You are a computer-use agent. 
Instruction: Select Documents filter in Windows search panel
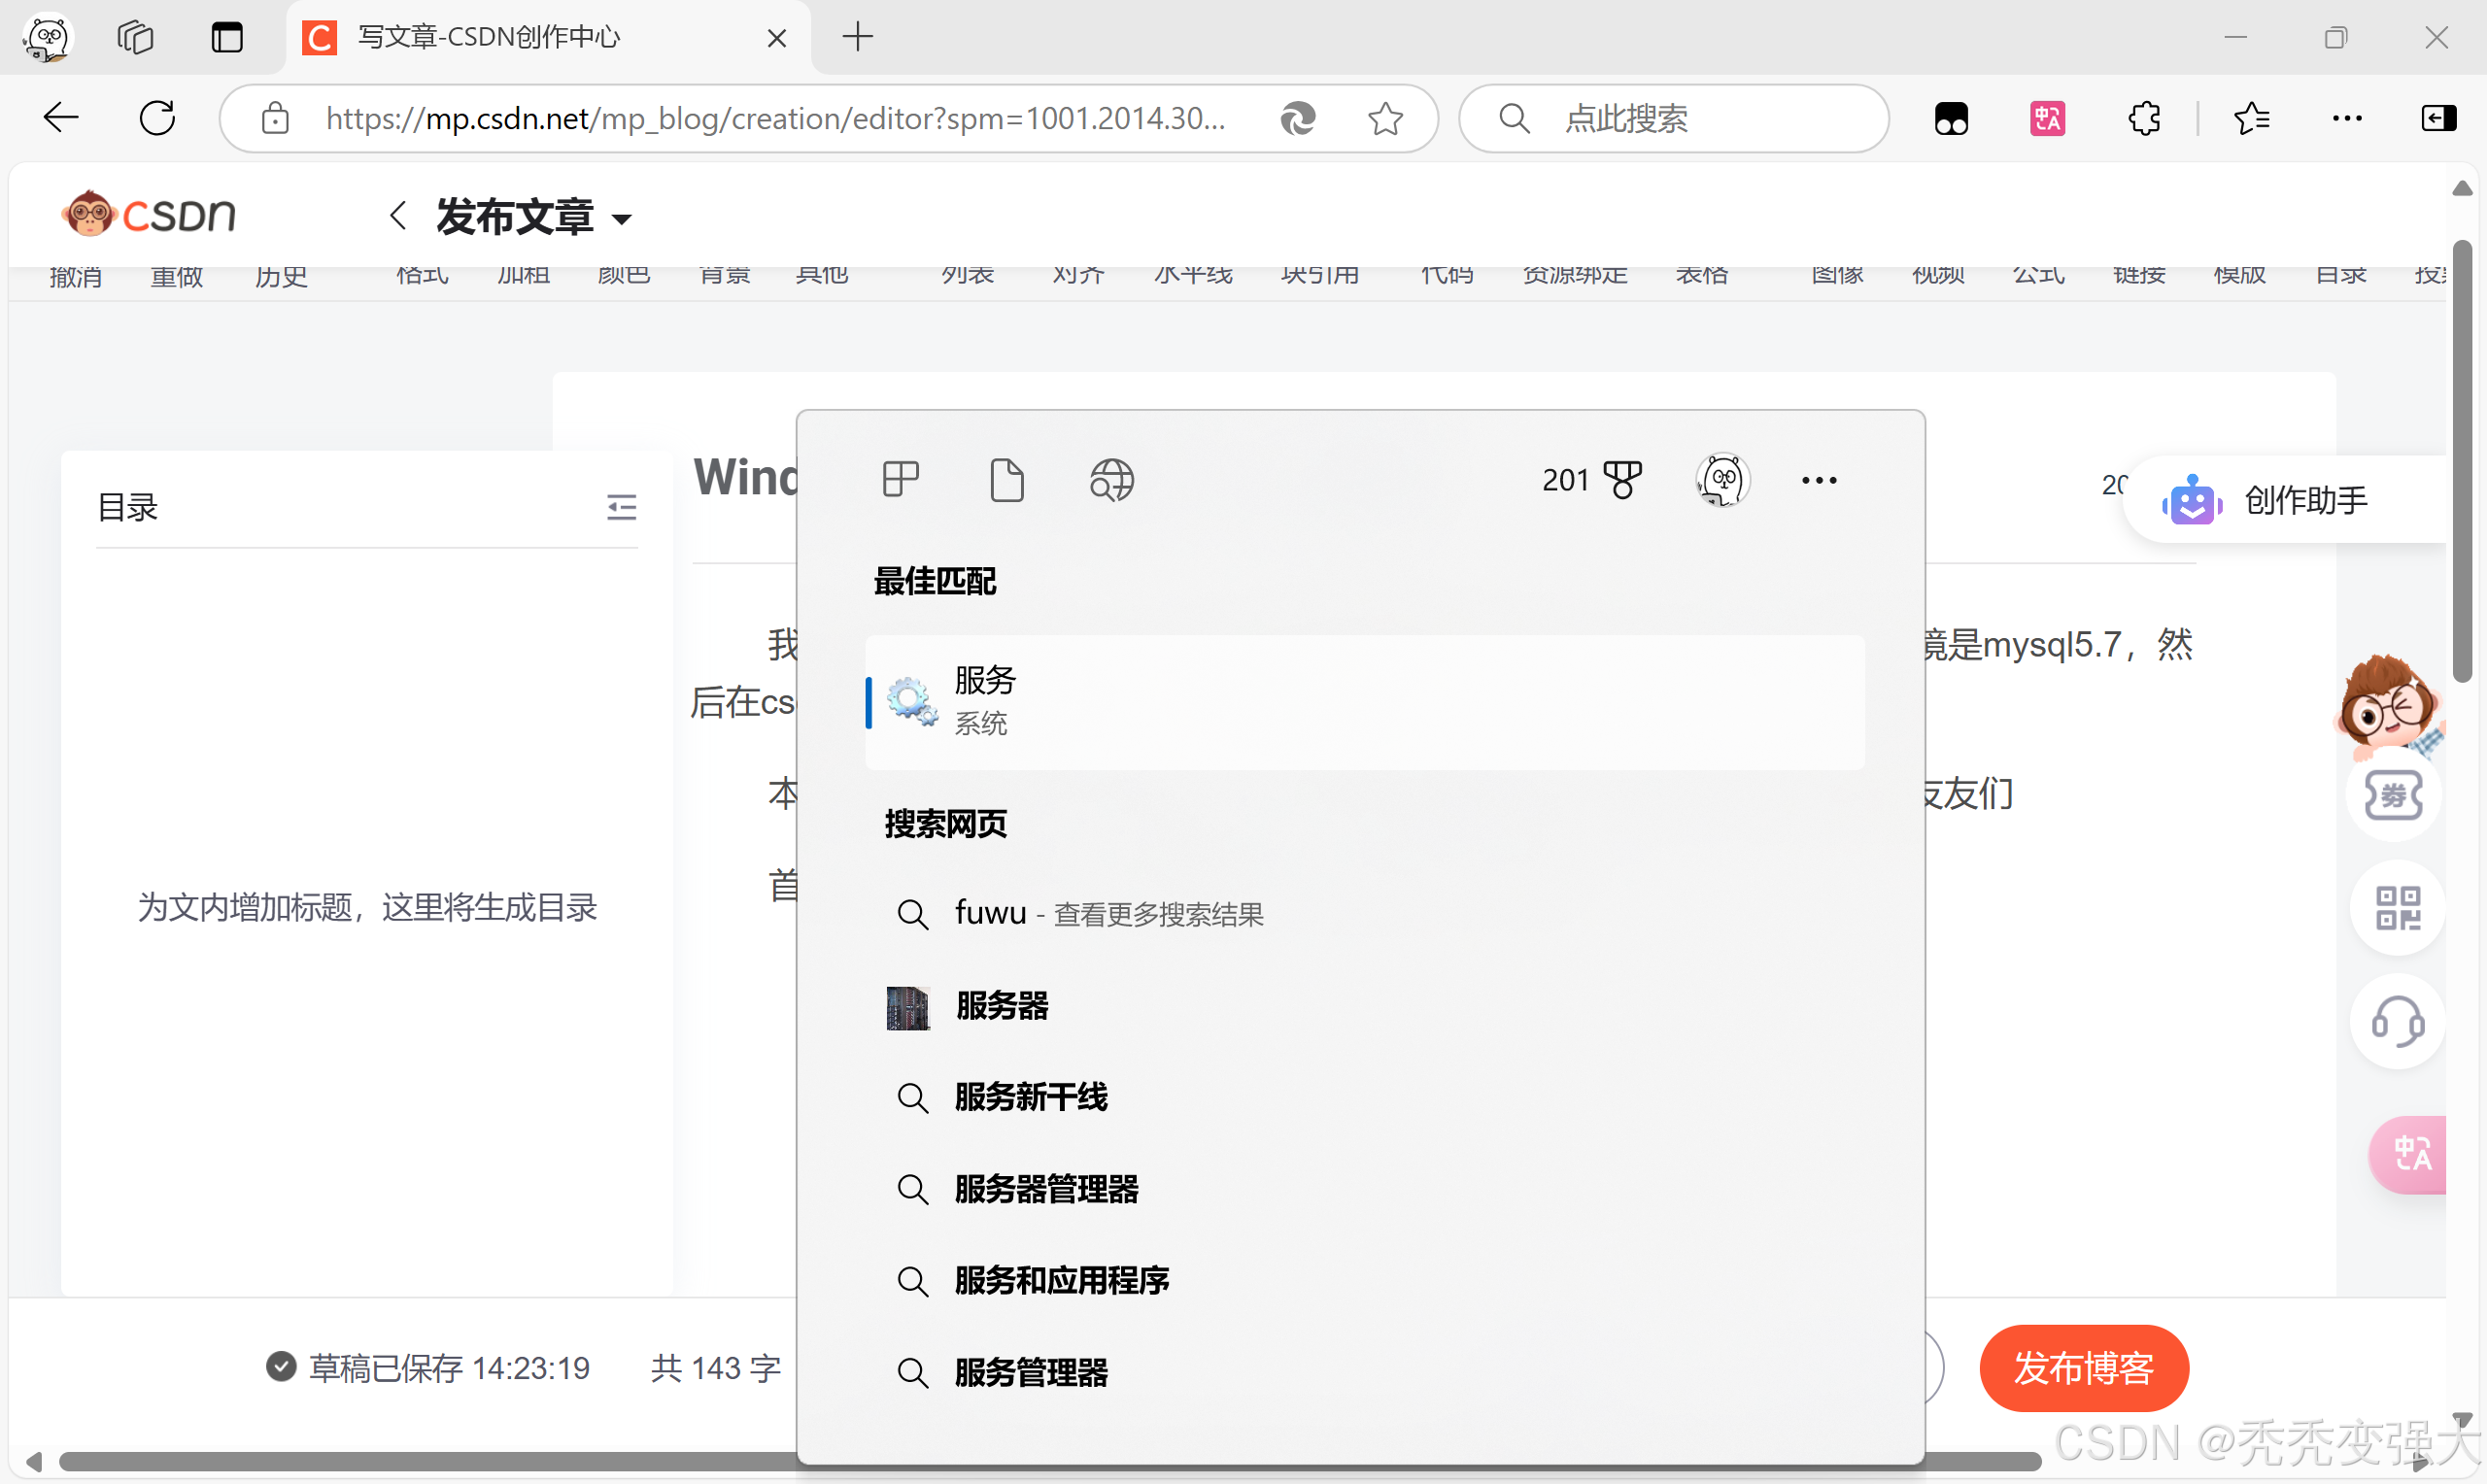coord(1007,480)
